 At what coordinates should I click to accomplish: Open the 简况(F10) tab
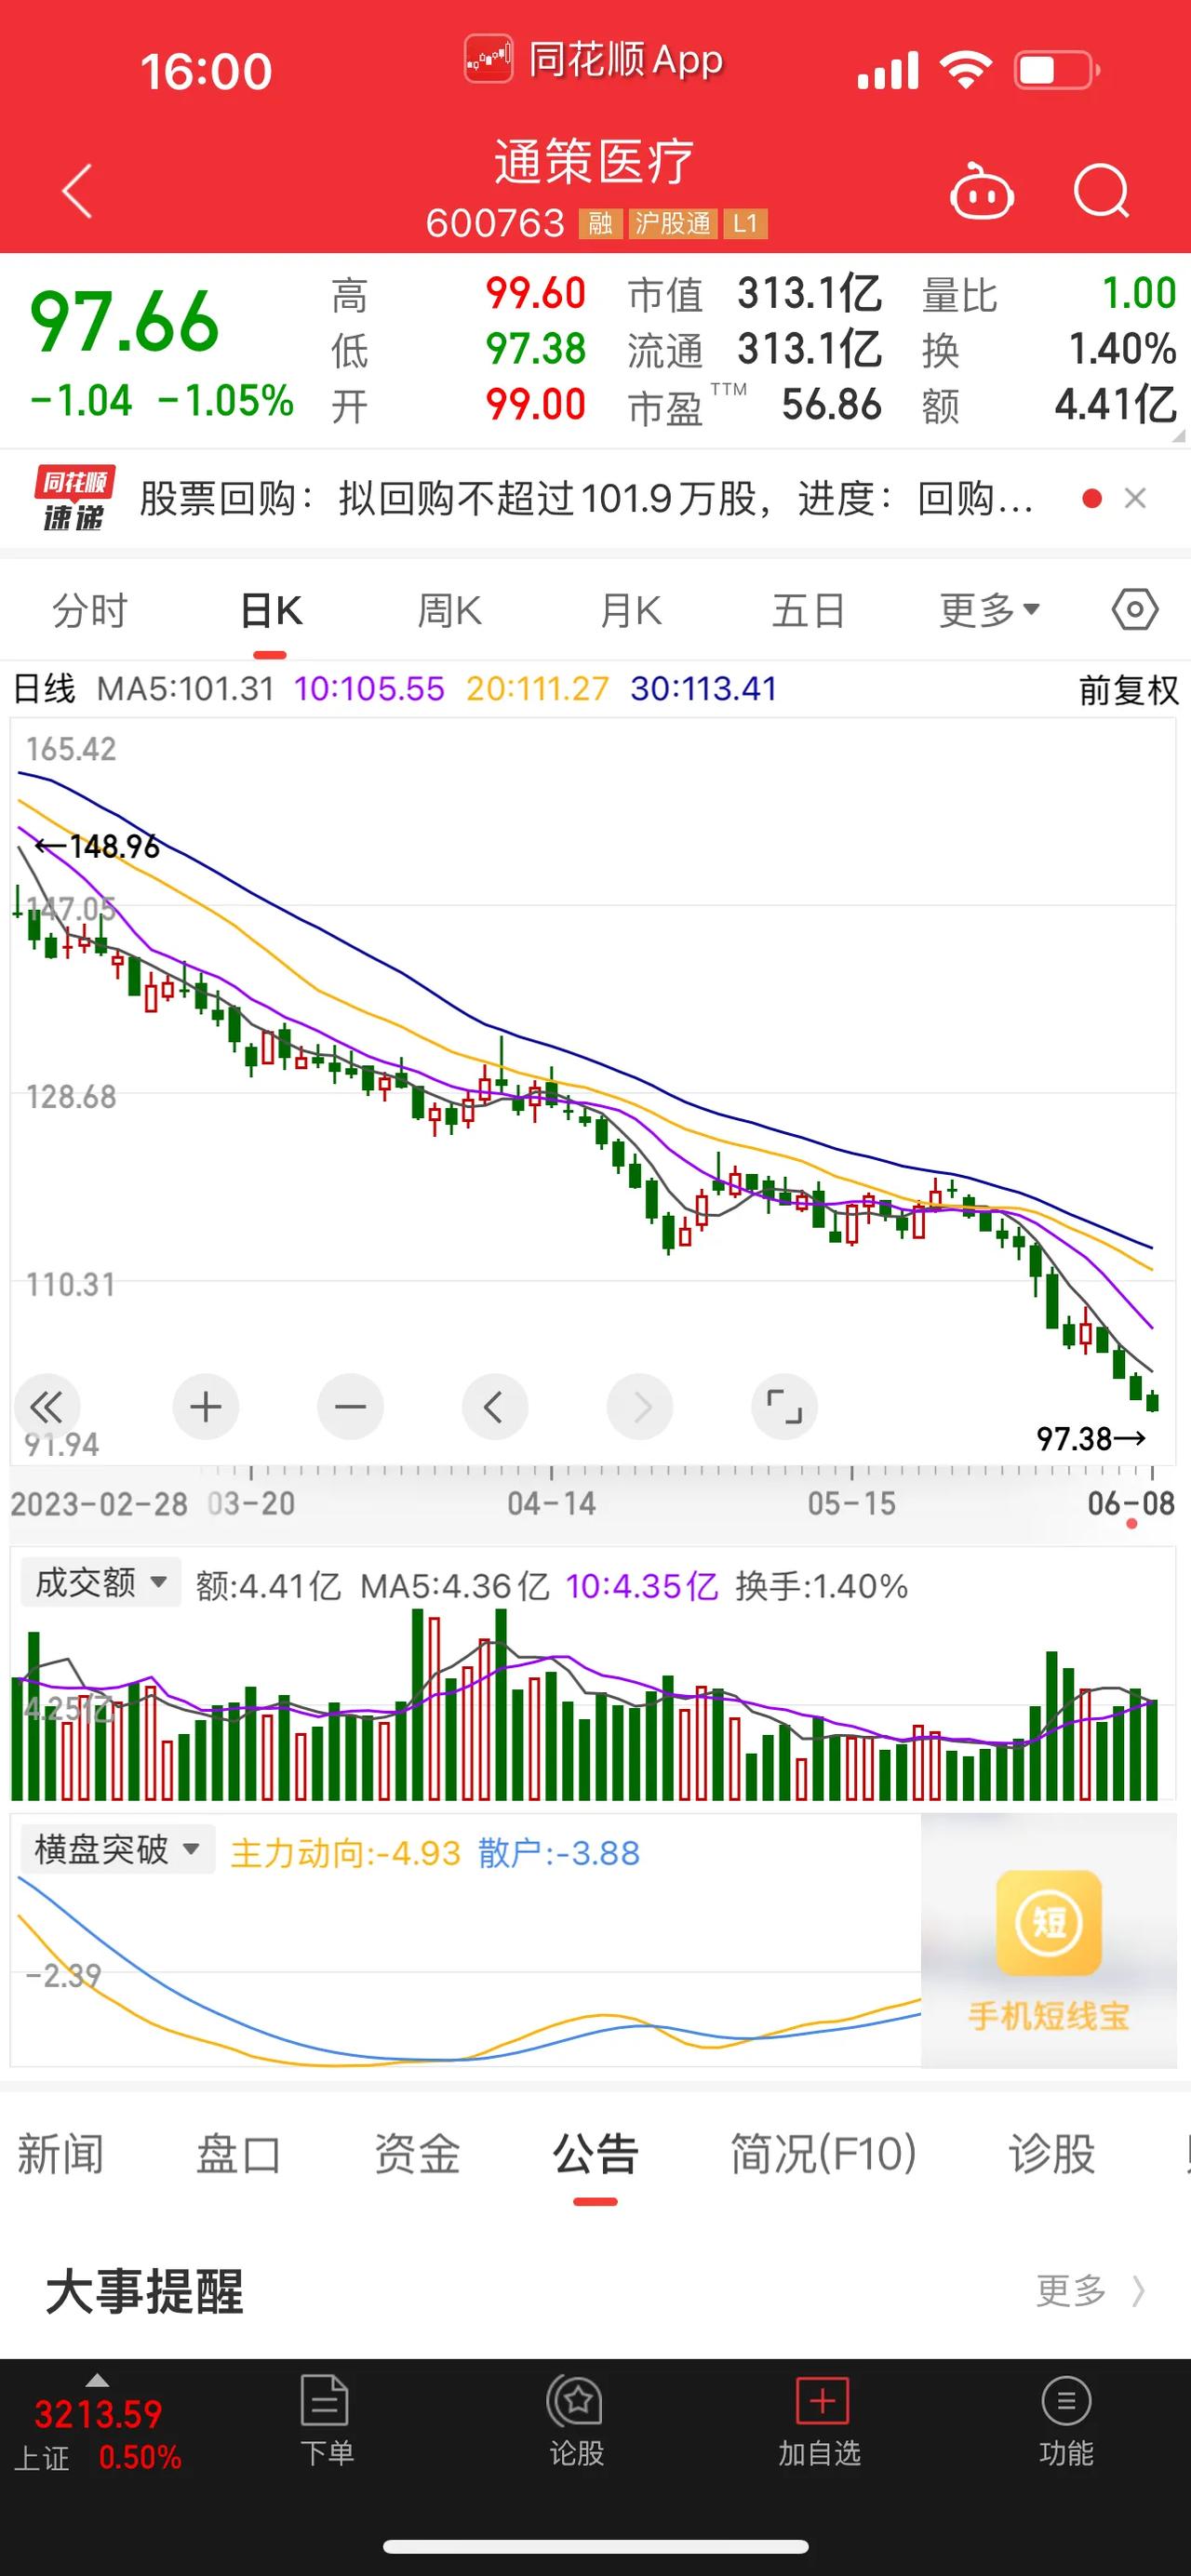point(823,2153)
